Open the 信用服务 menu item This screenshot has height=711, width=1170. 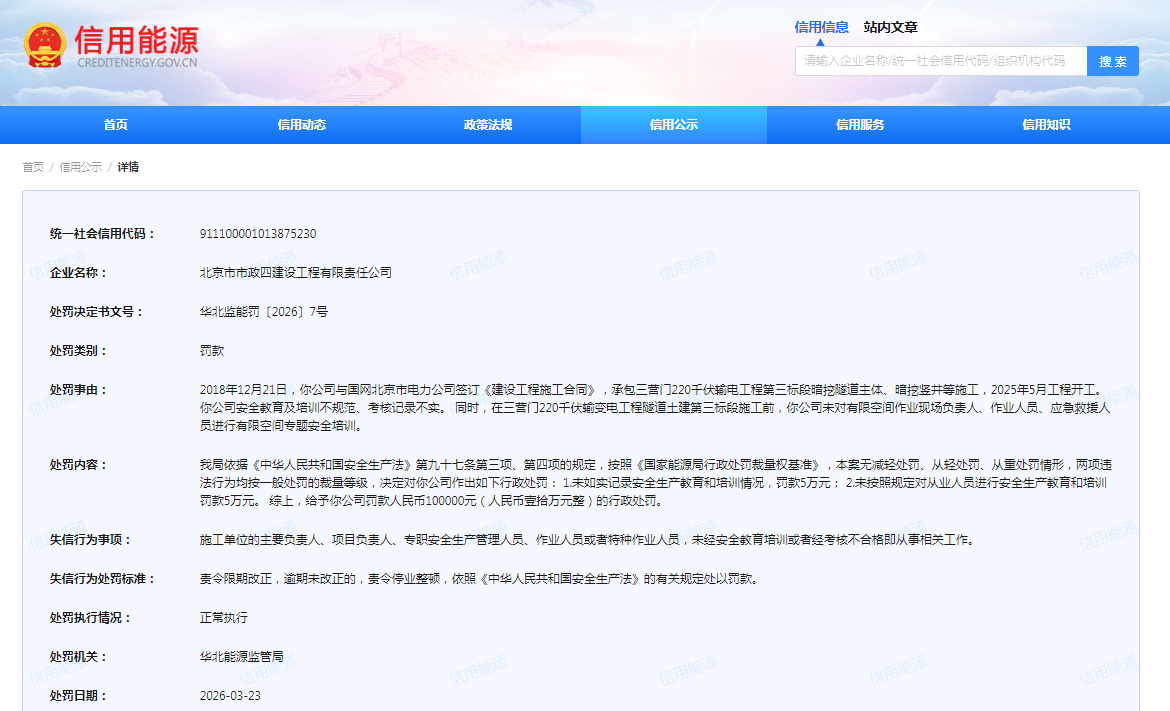[x=860, y=125]
